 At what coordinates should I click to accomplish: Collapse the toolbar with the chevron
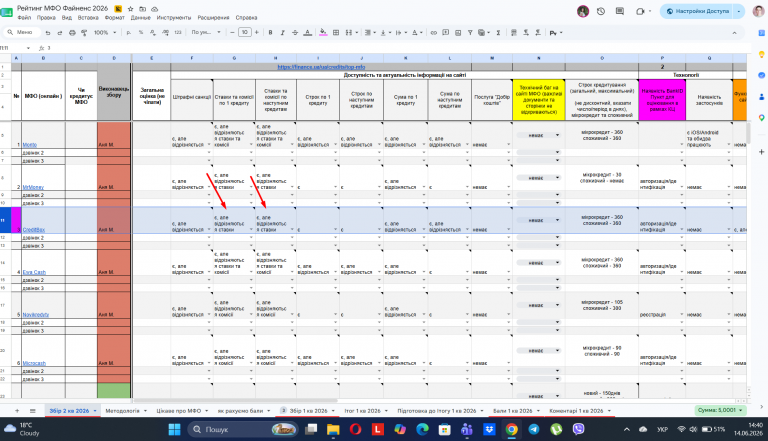pos(734,33)
